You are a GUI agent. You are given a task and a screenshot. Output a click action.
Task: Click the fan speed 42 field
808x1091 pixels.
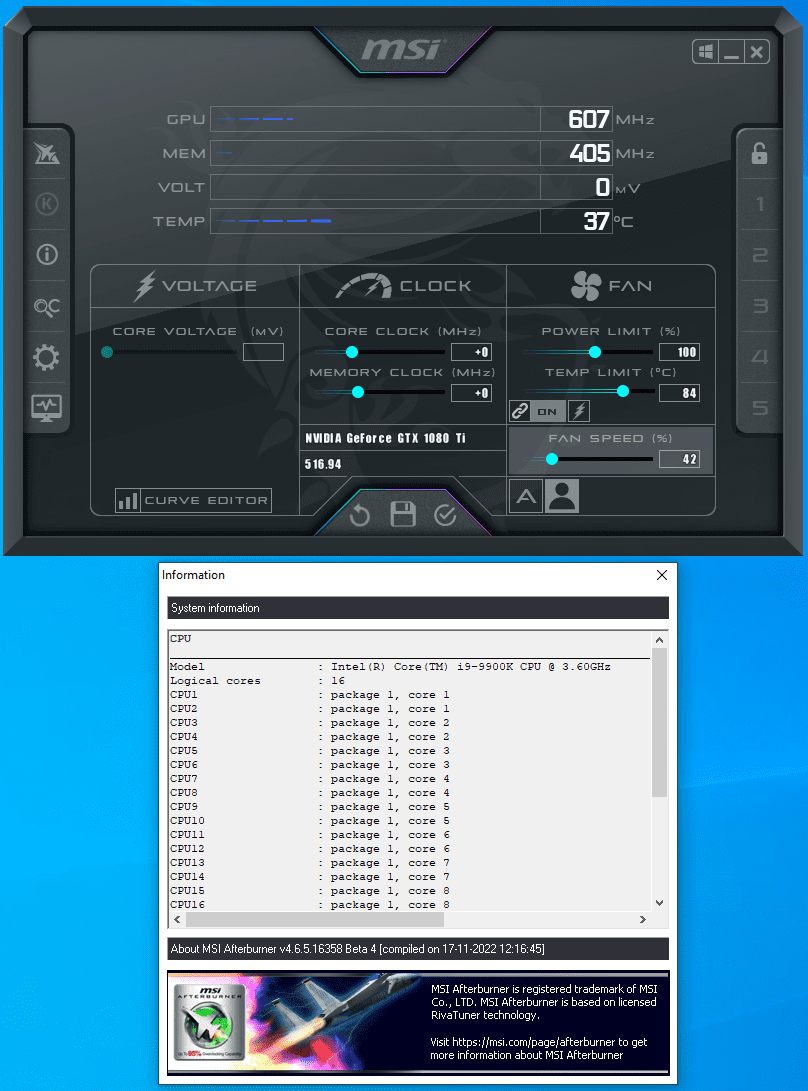tap(679, 459)
